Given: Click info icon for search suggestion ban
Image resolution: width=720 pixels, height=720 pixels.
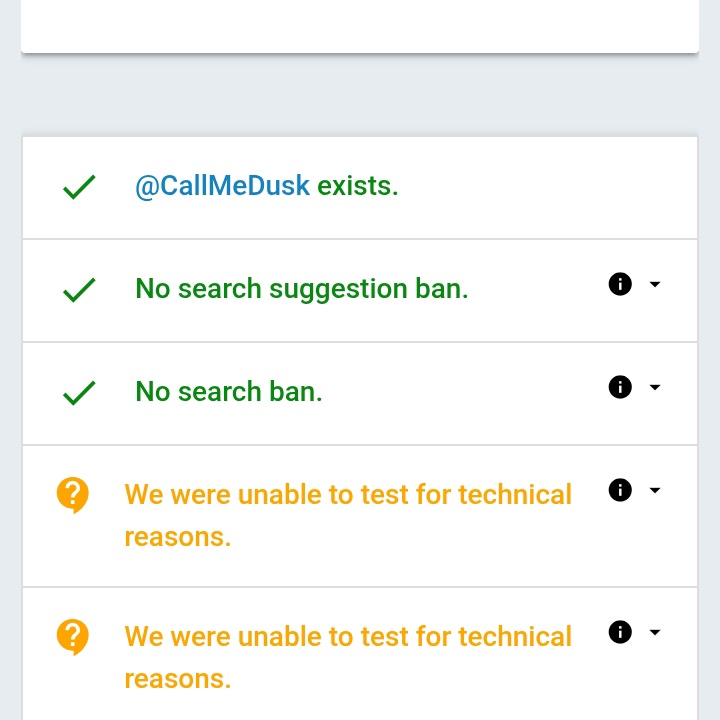Looking at the screenshot, I should pos(620,284).
